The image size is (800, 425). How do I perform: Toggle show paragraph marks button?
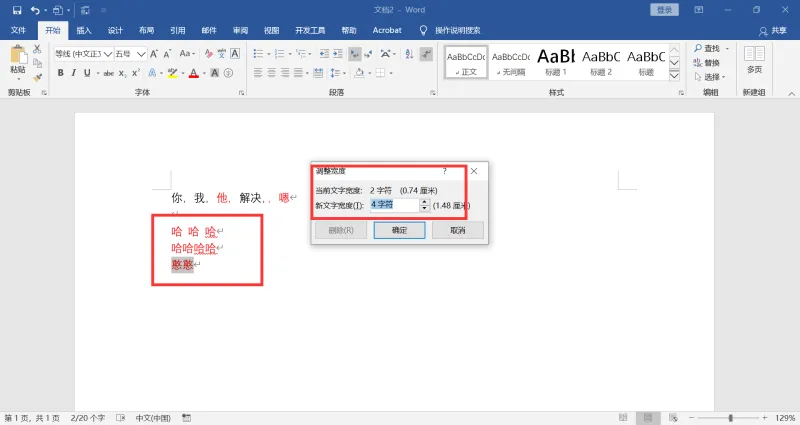[x=426, y=54]
